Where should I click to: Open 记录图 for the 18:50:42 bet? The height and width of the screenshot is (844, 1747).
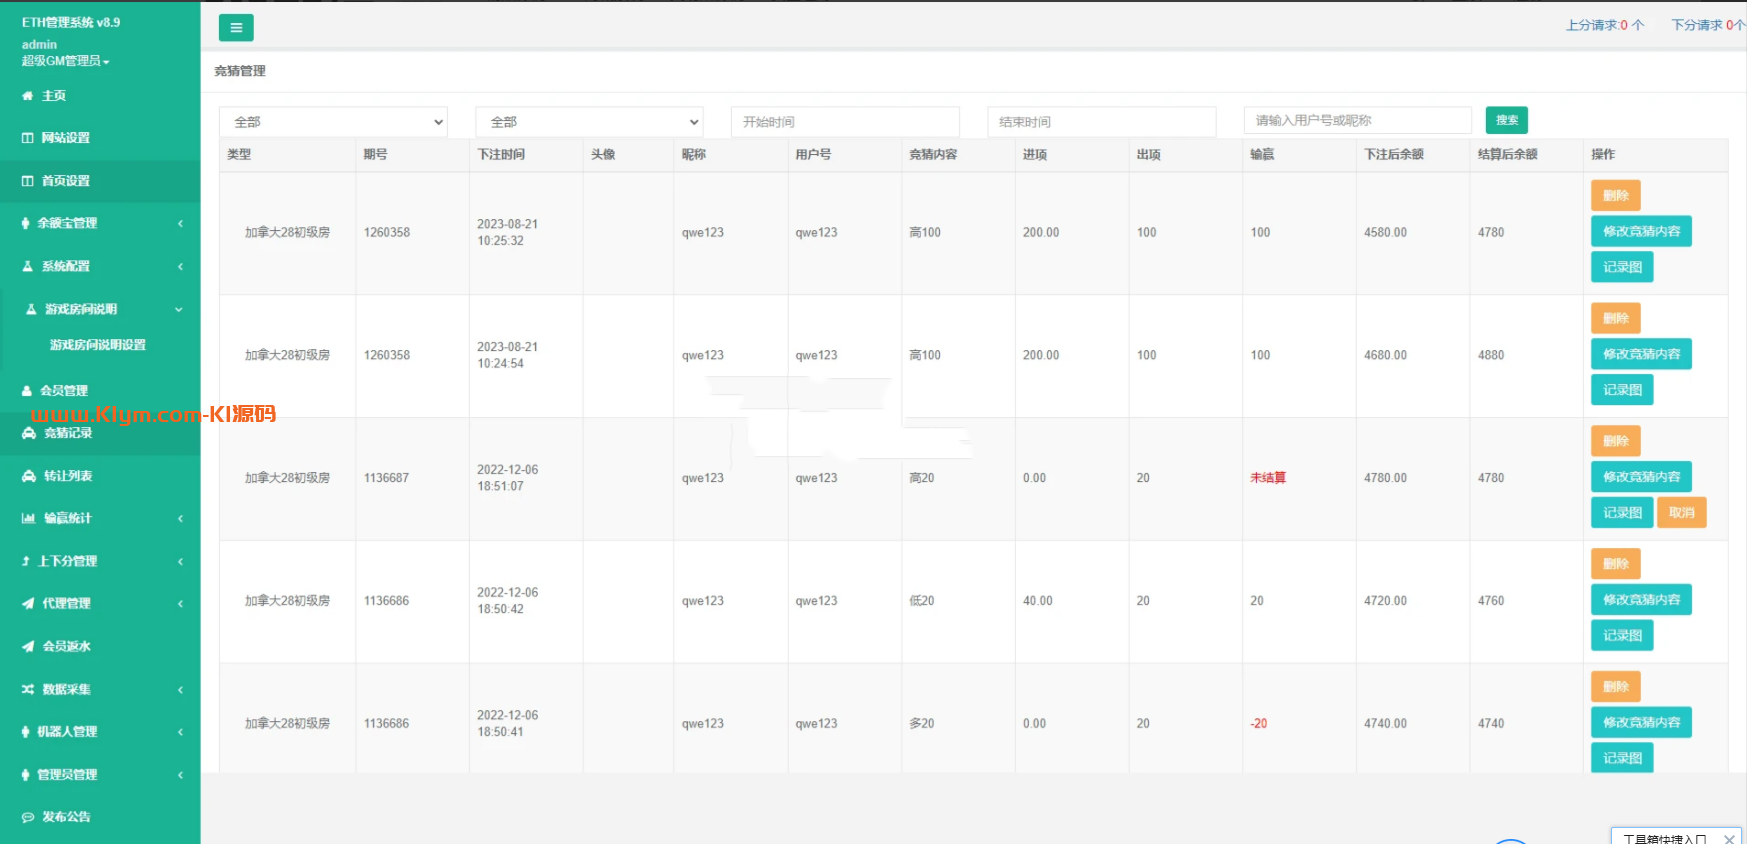pyautogui.click(x=1622, y=636)
